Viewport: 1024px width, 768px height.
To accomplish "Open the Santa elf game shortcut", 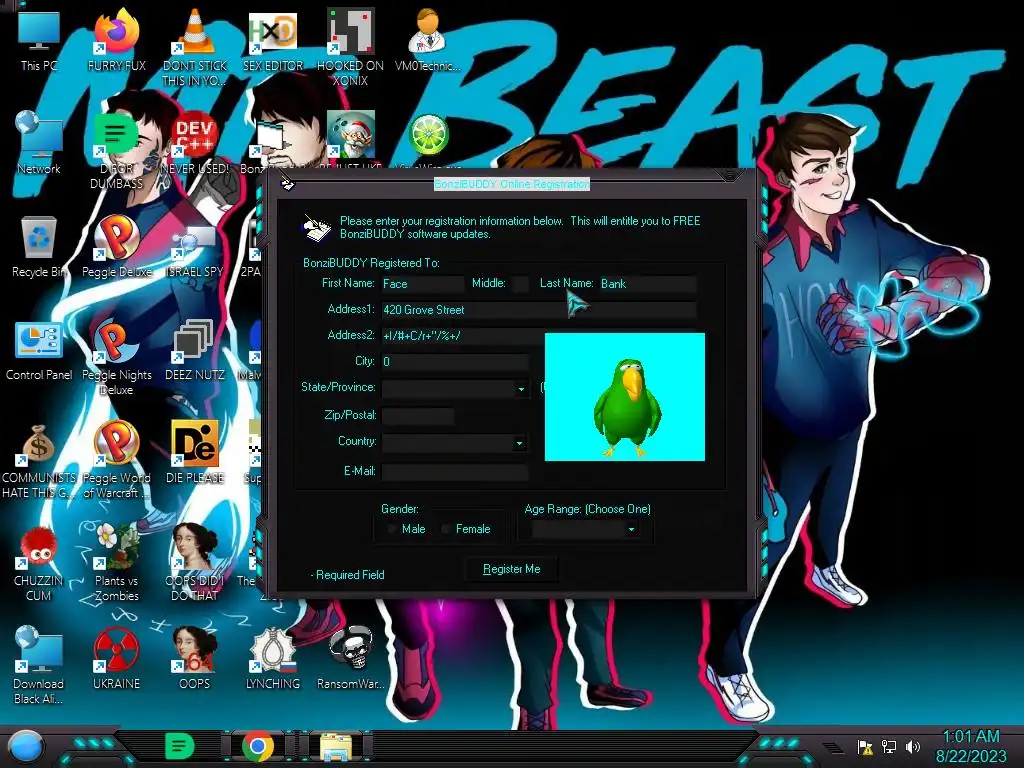I will pyautogui.click(x=351, y=136).
